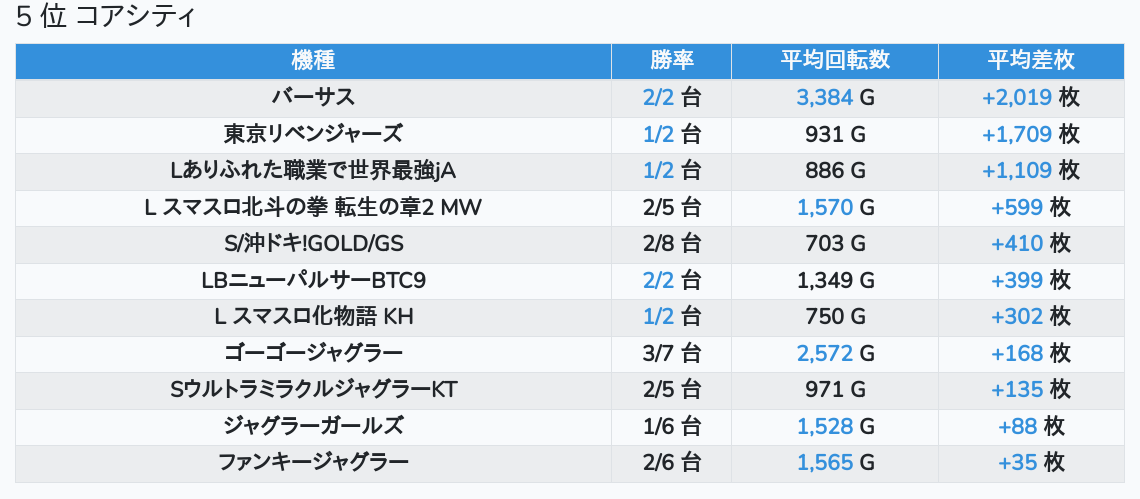Open the ファンキージャグラー row
Screen dimensions: 1140x499
pyautogui.click(x=313, y=462)
